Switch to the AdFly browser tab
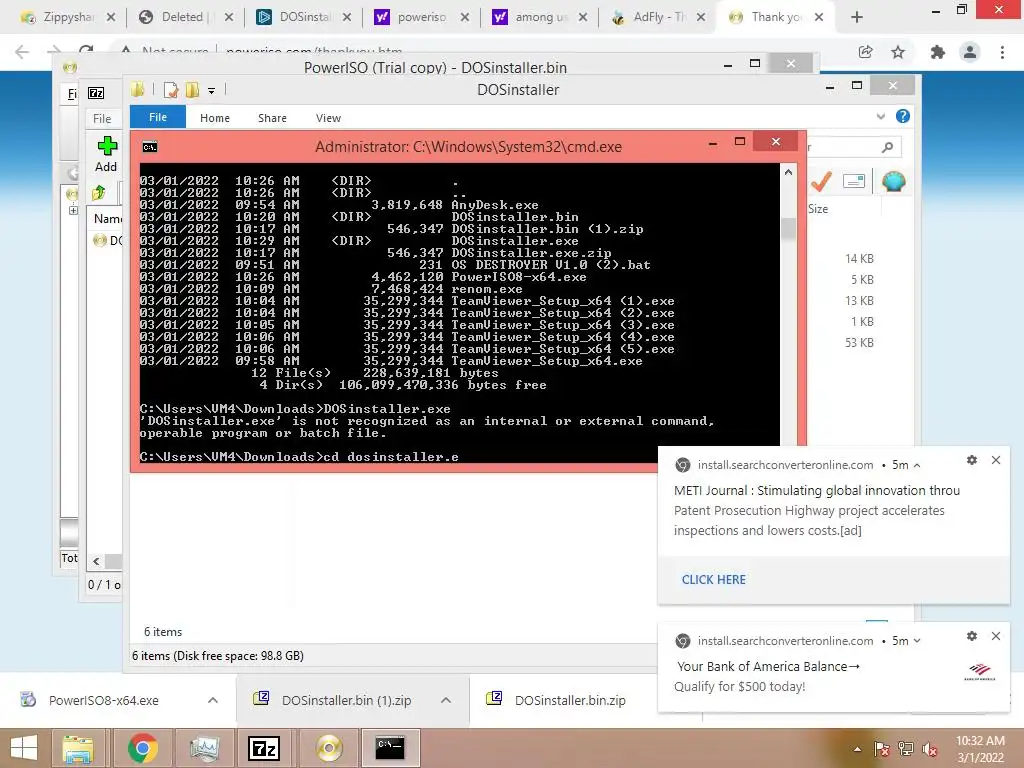 tap(658, 17)
